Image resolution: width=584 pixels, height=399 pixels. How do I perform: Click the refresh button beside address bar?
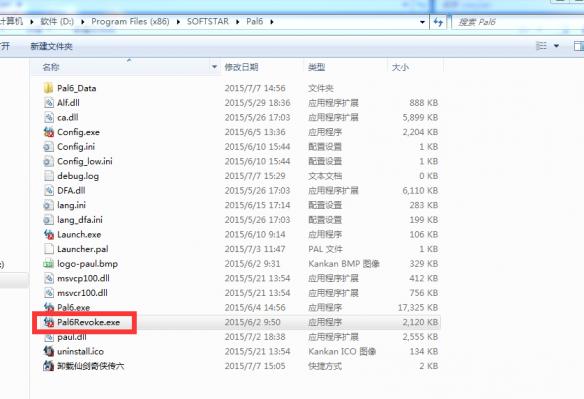click(438, 22)
